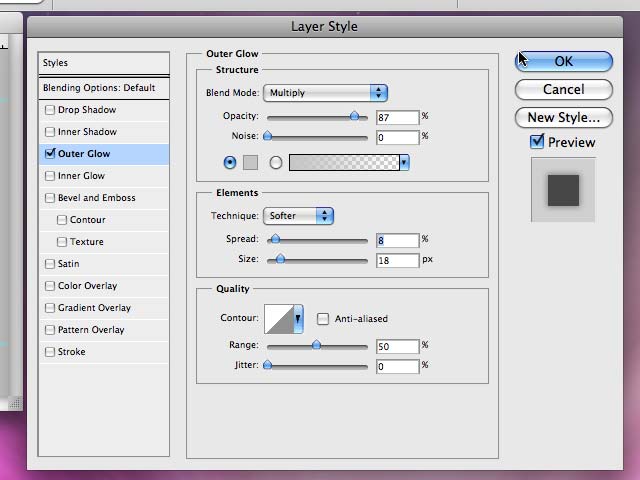640x480 pixels.
Task: Click the New Style... button
Action: (563, 117)
